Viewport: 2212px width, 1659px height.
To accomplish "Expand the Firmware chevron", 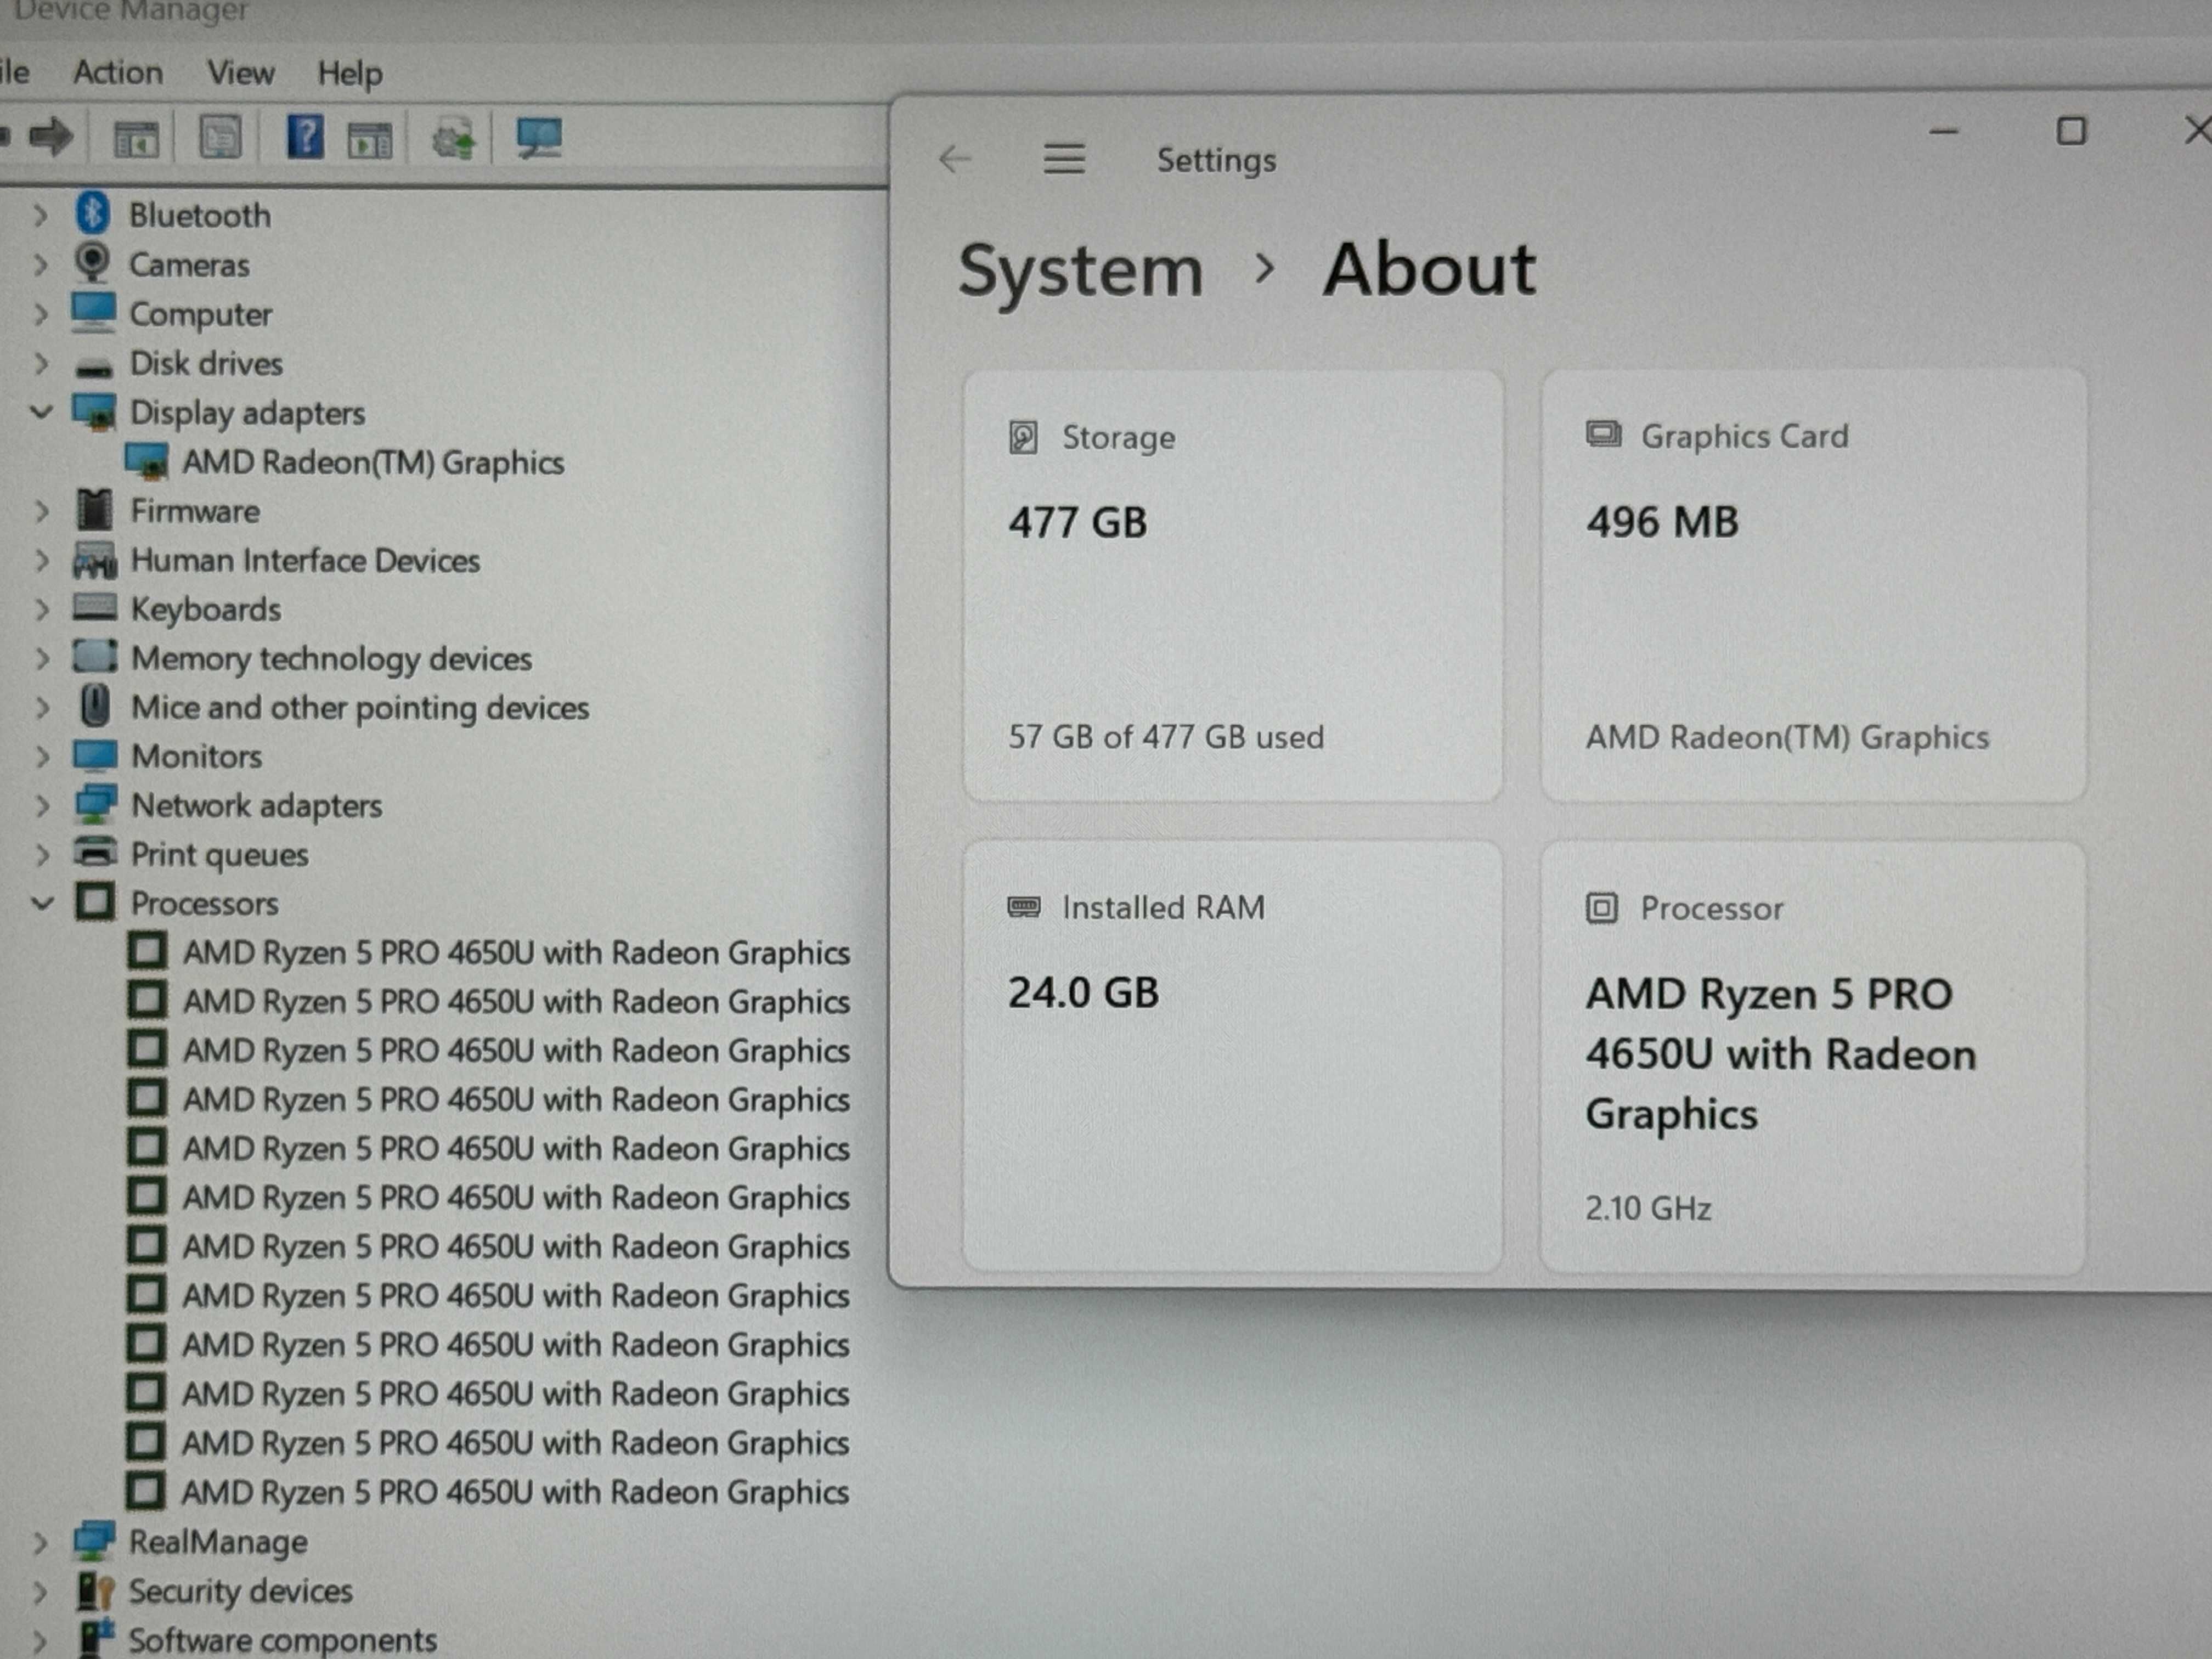I will click(41, 511).
